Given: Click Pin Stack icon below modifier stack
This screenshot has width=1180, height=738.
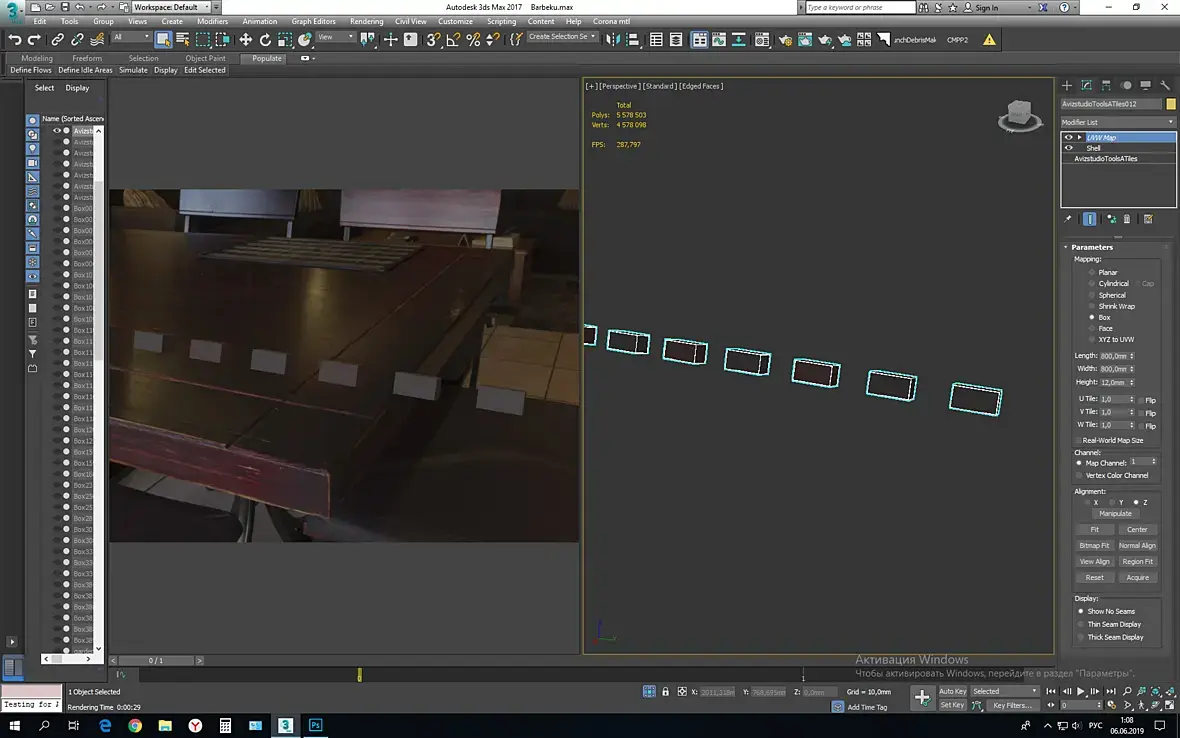Looking at the screenshot, I should (1067, 219).
